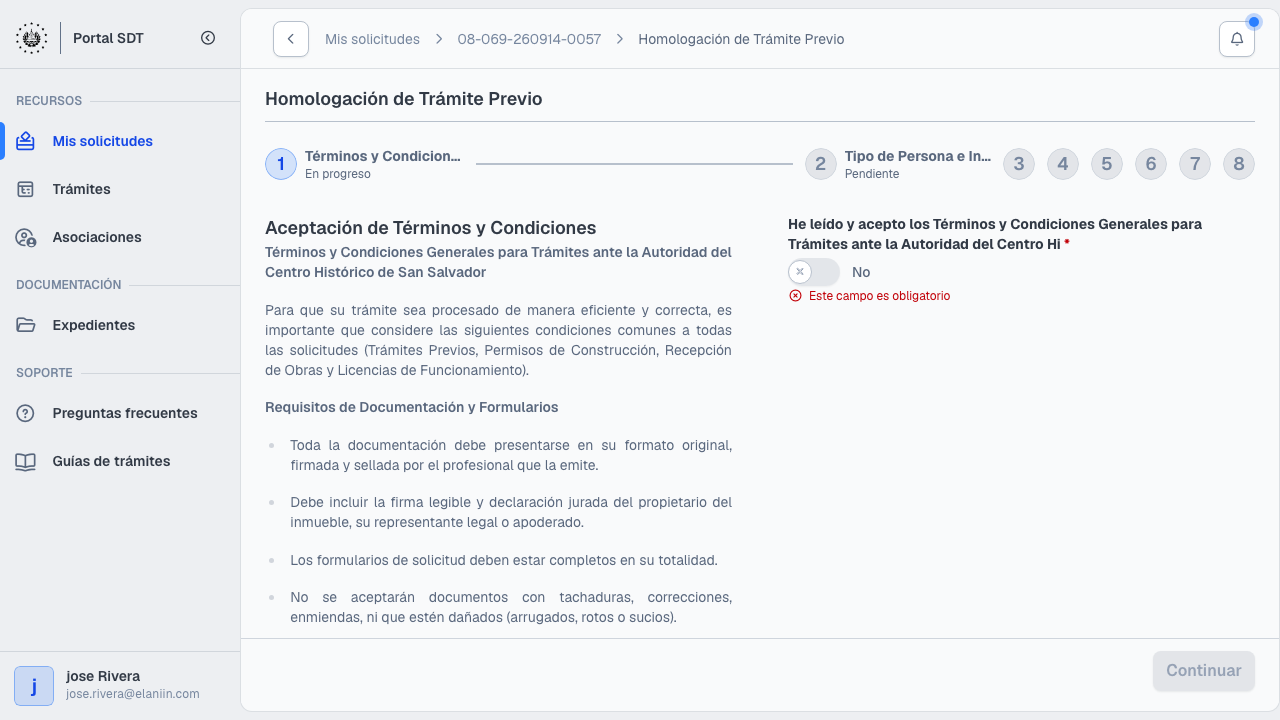This screenshot has width=1280, height=720.
Task: Open Guías de trámites in the sidebar
Action: tap(120, 461)
